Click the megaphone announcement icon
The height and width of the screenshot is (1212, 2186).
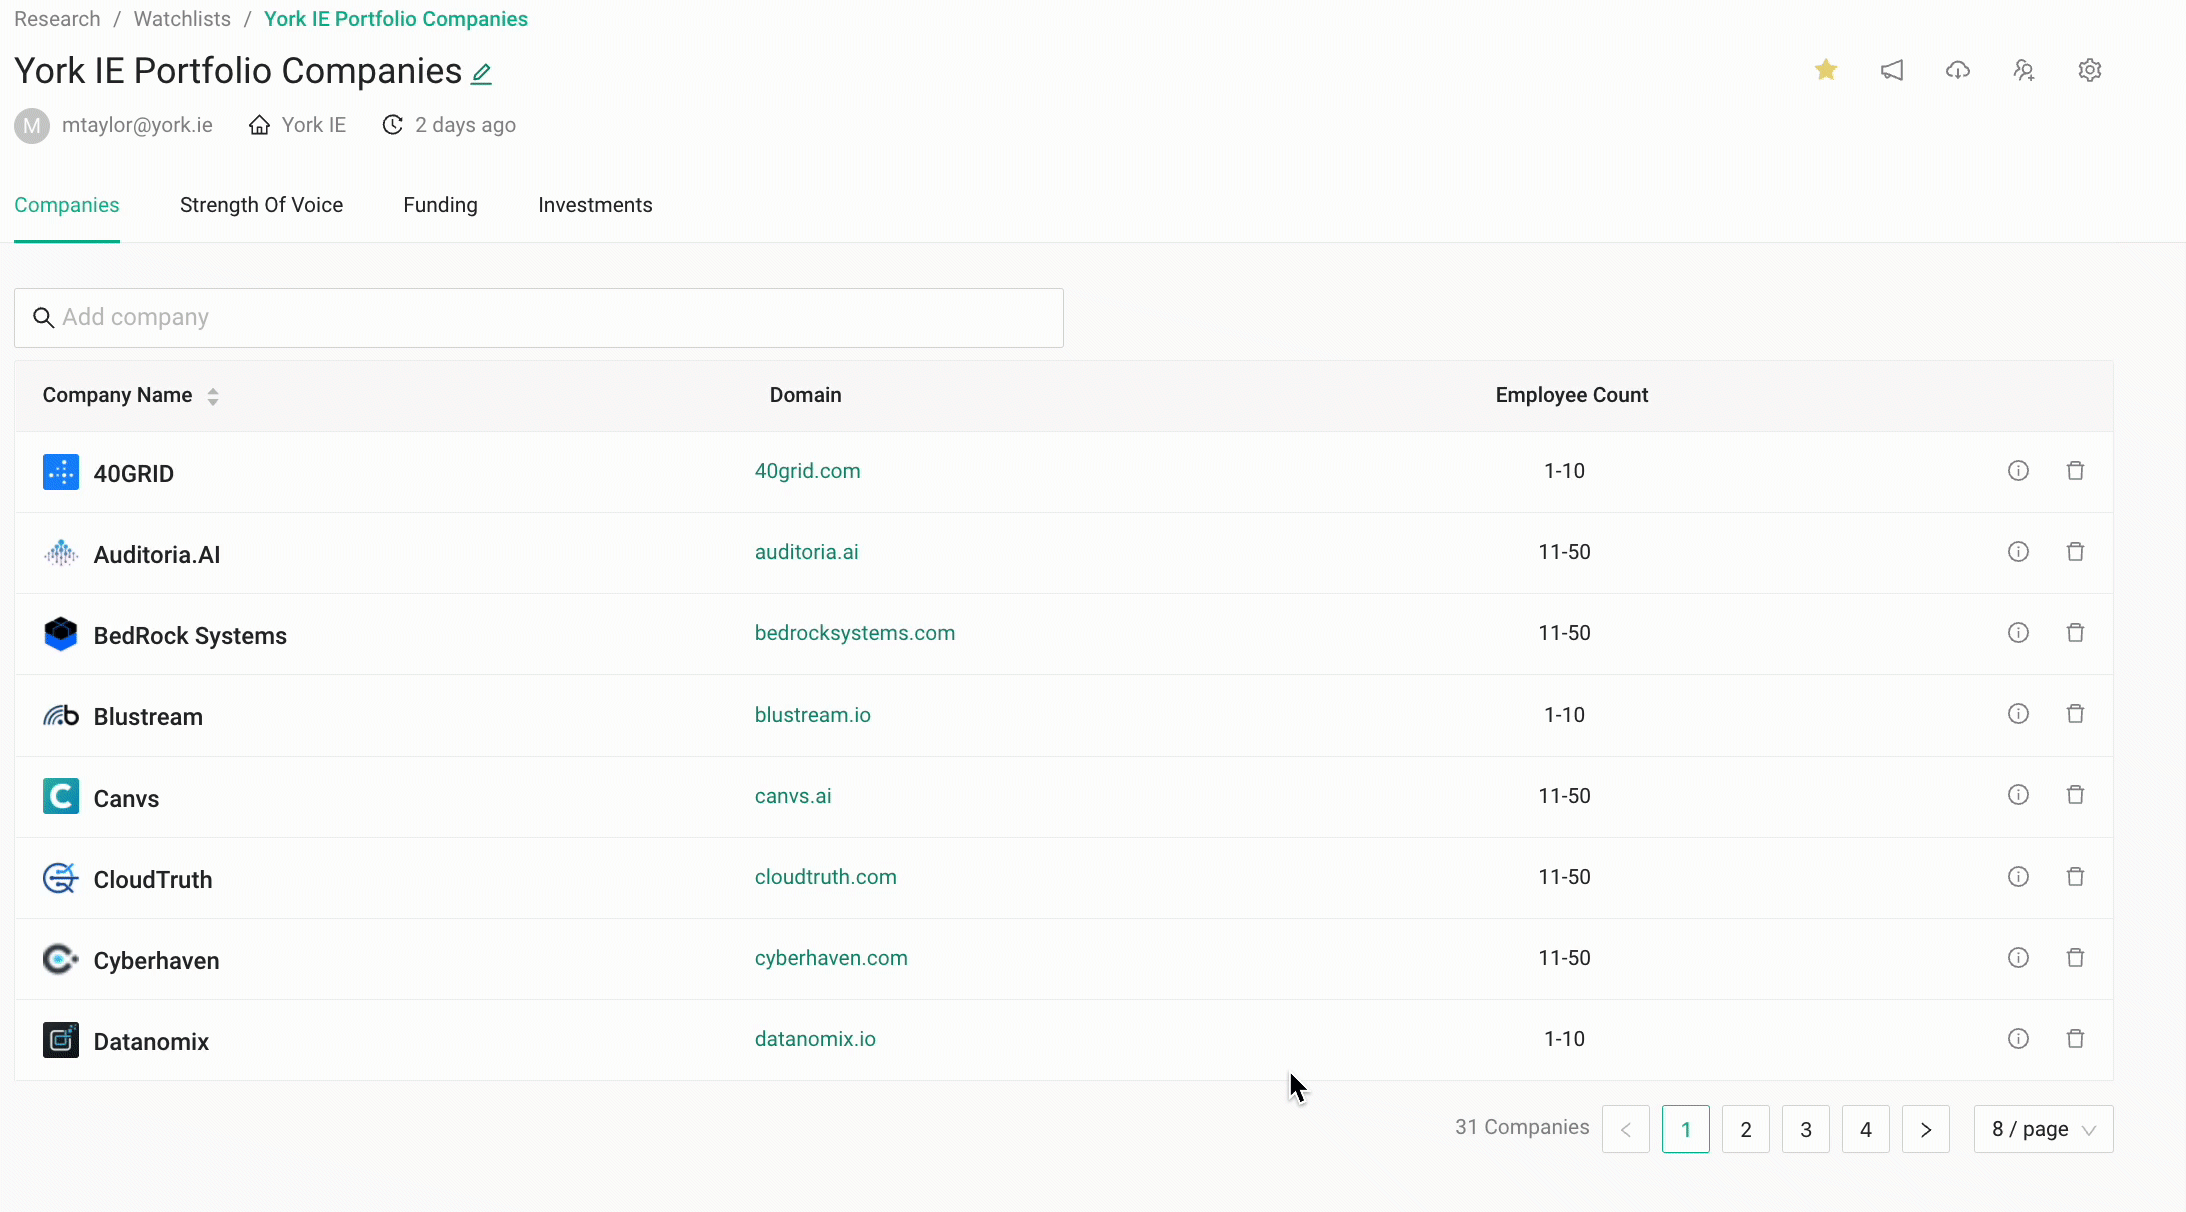click(1892, 70)
